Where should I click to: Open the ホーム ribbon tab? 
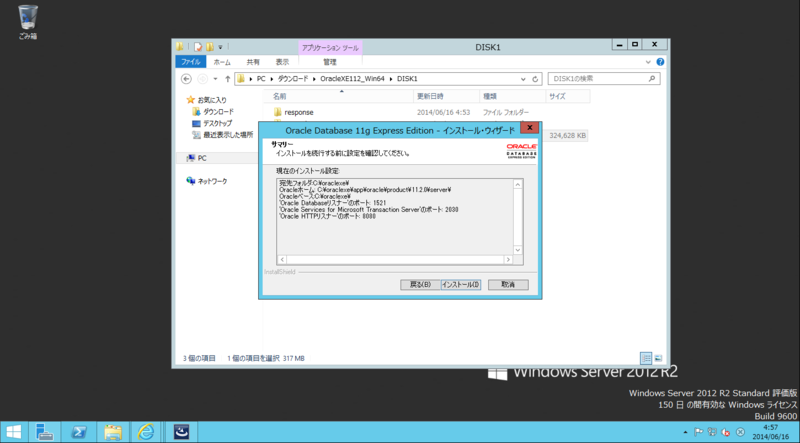point(222,62)
